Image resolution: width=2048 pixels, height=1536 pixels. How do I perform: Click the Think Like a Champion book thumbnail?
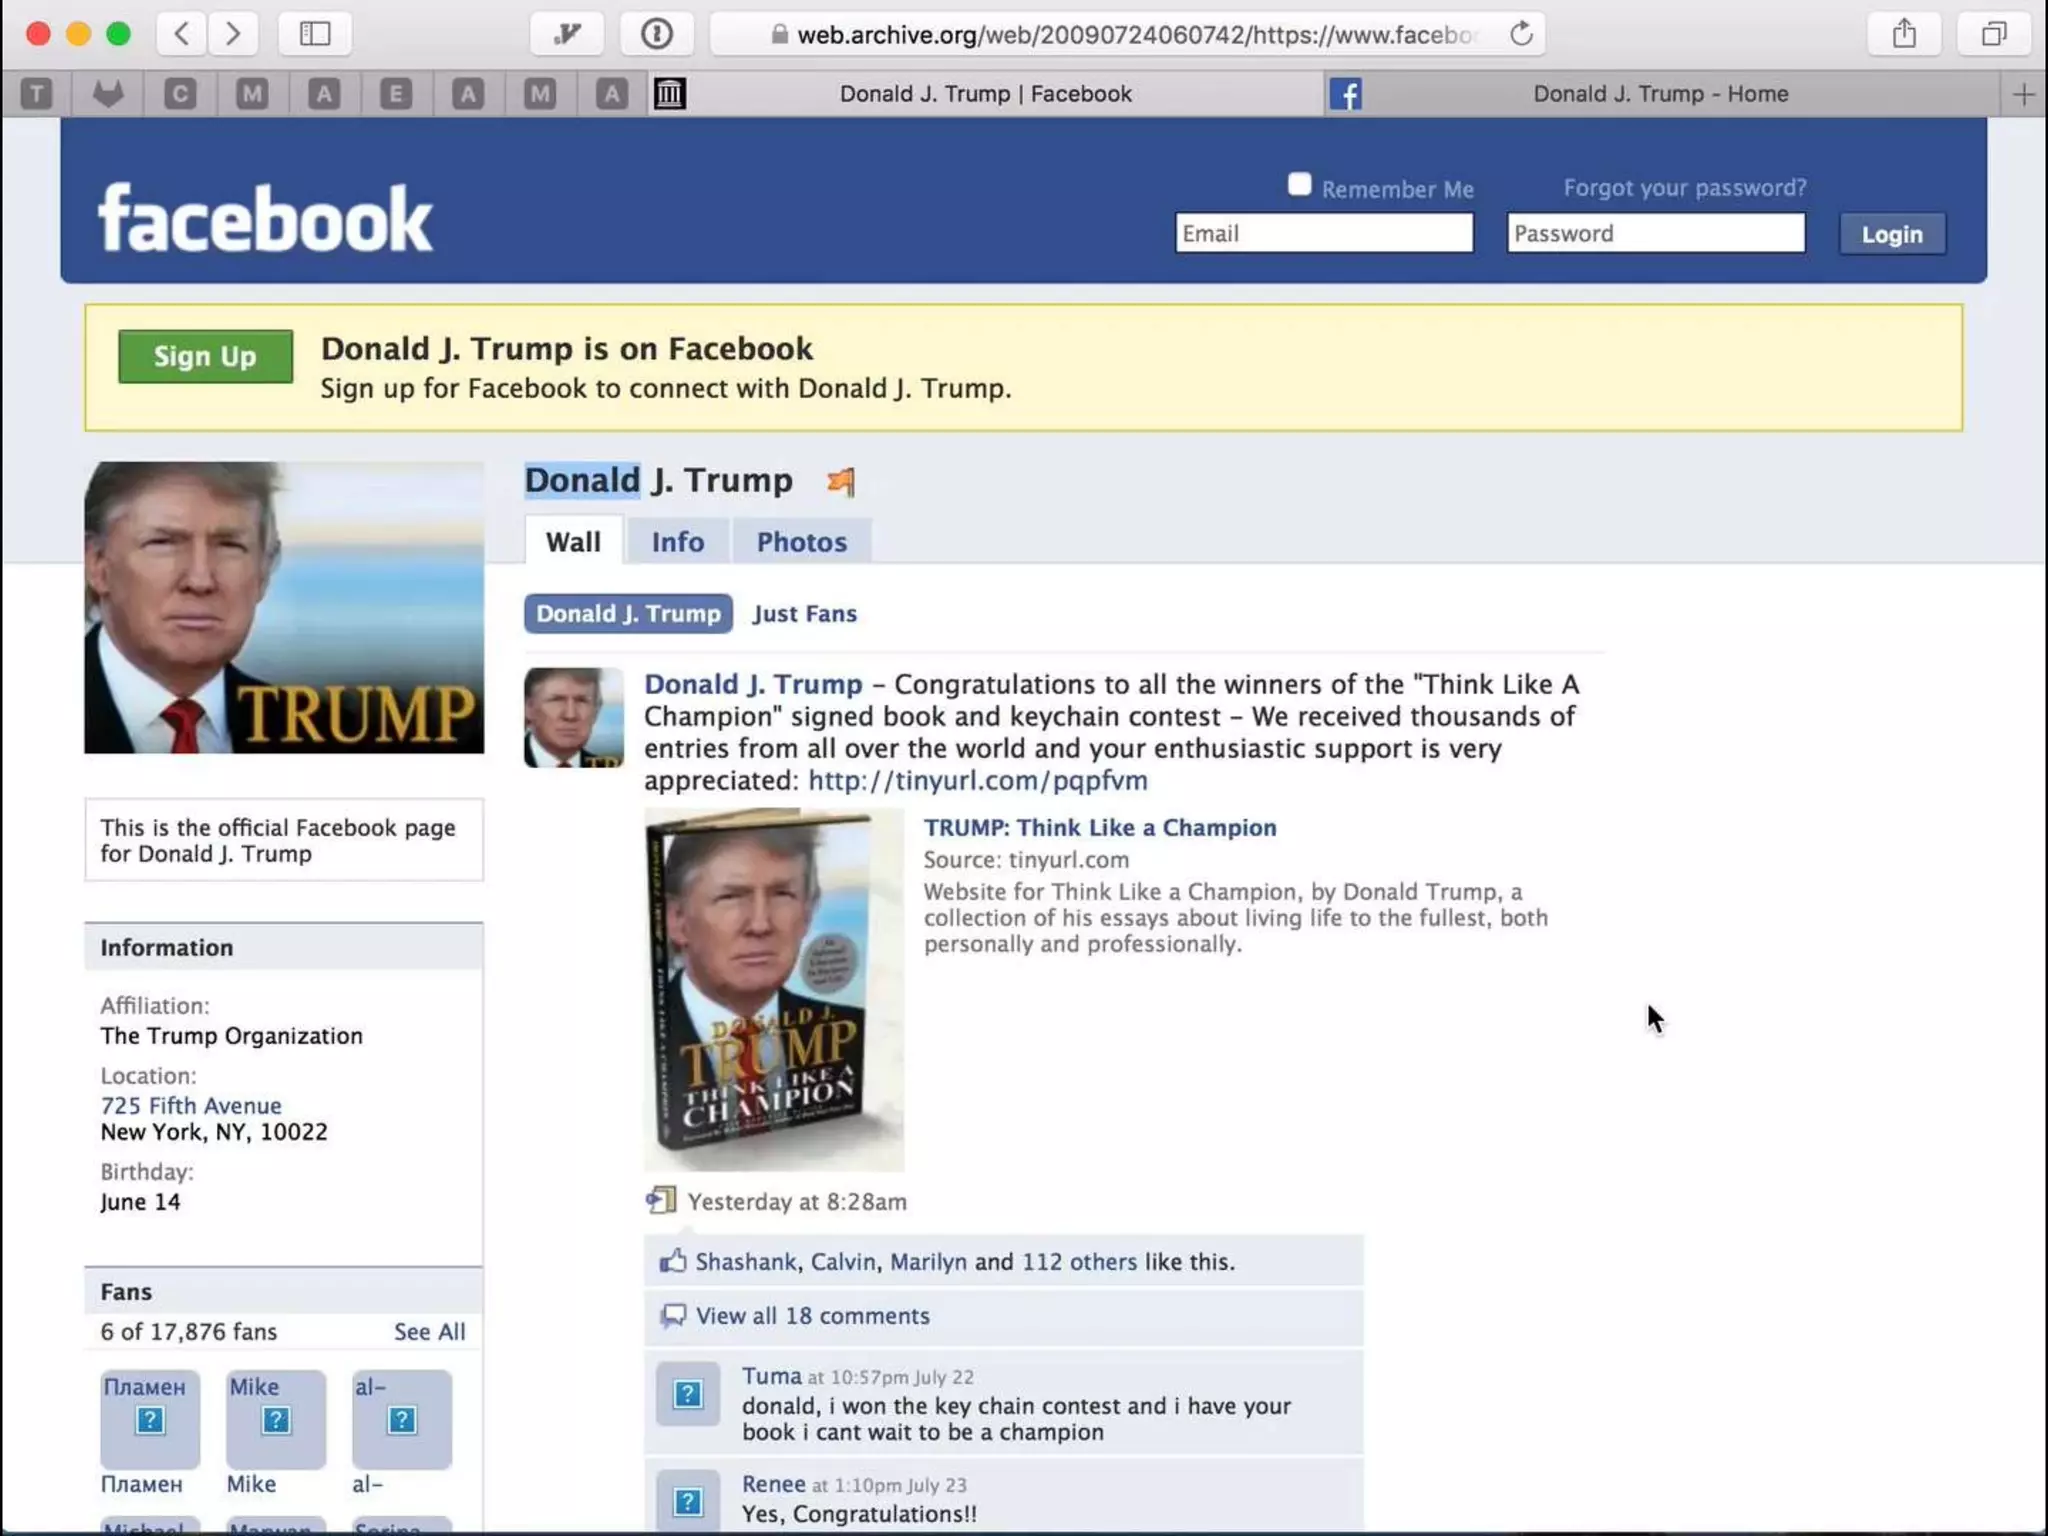[774, 989]
